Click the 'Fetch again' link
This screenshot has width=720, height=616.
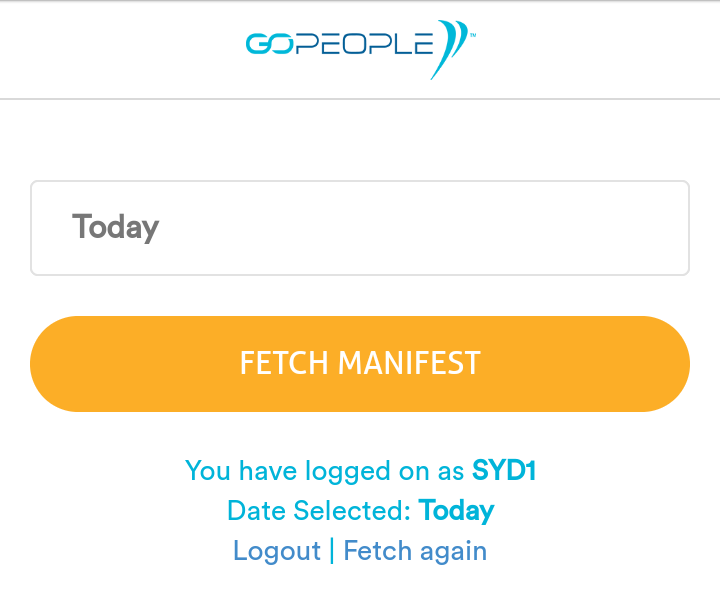click(415, 551)
